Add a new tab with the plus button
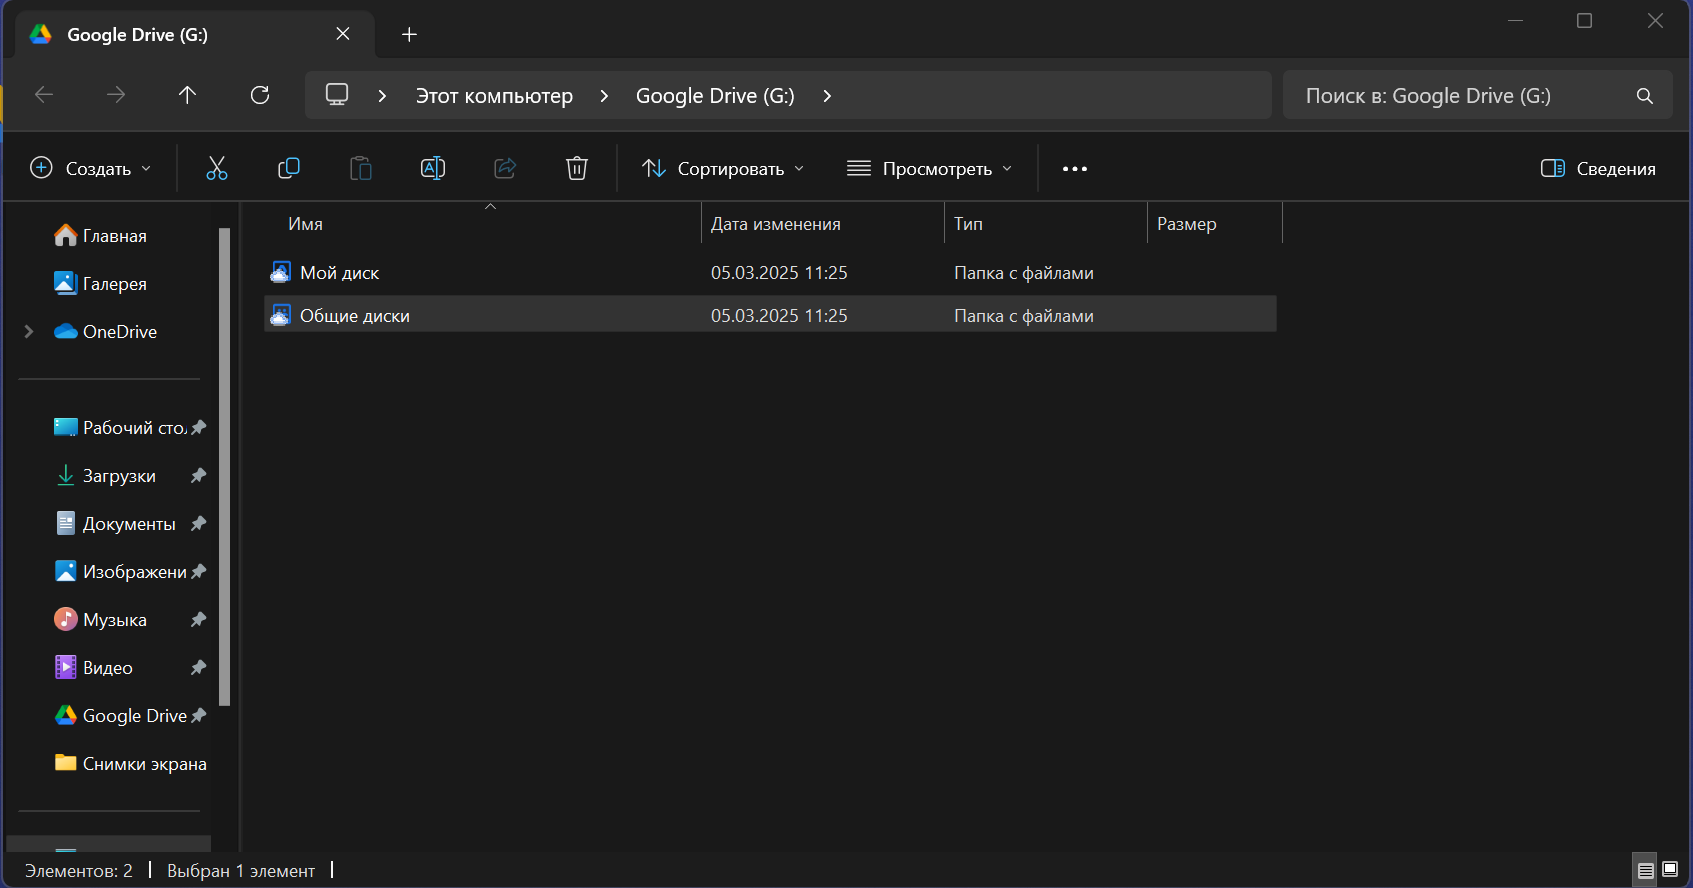Image resolution: width=1693 pixels, height=888 pixels. [409, 35]
